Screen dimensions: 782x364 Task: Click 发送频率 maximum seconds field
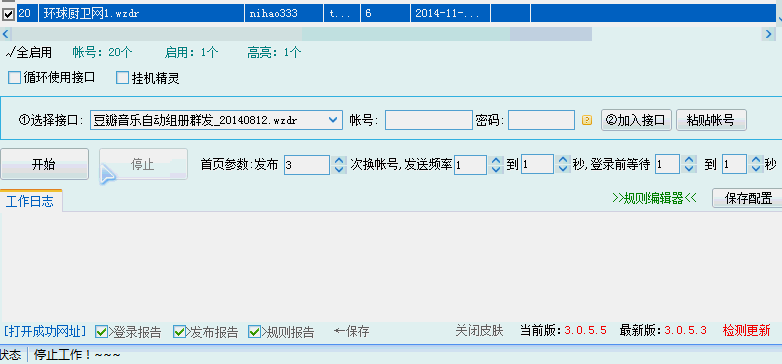click(537, 165)
